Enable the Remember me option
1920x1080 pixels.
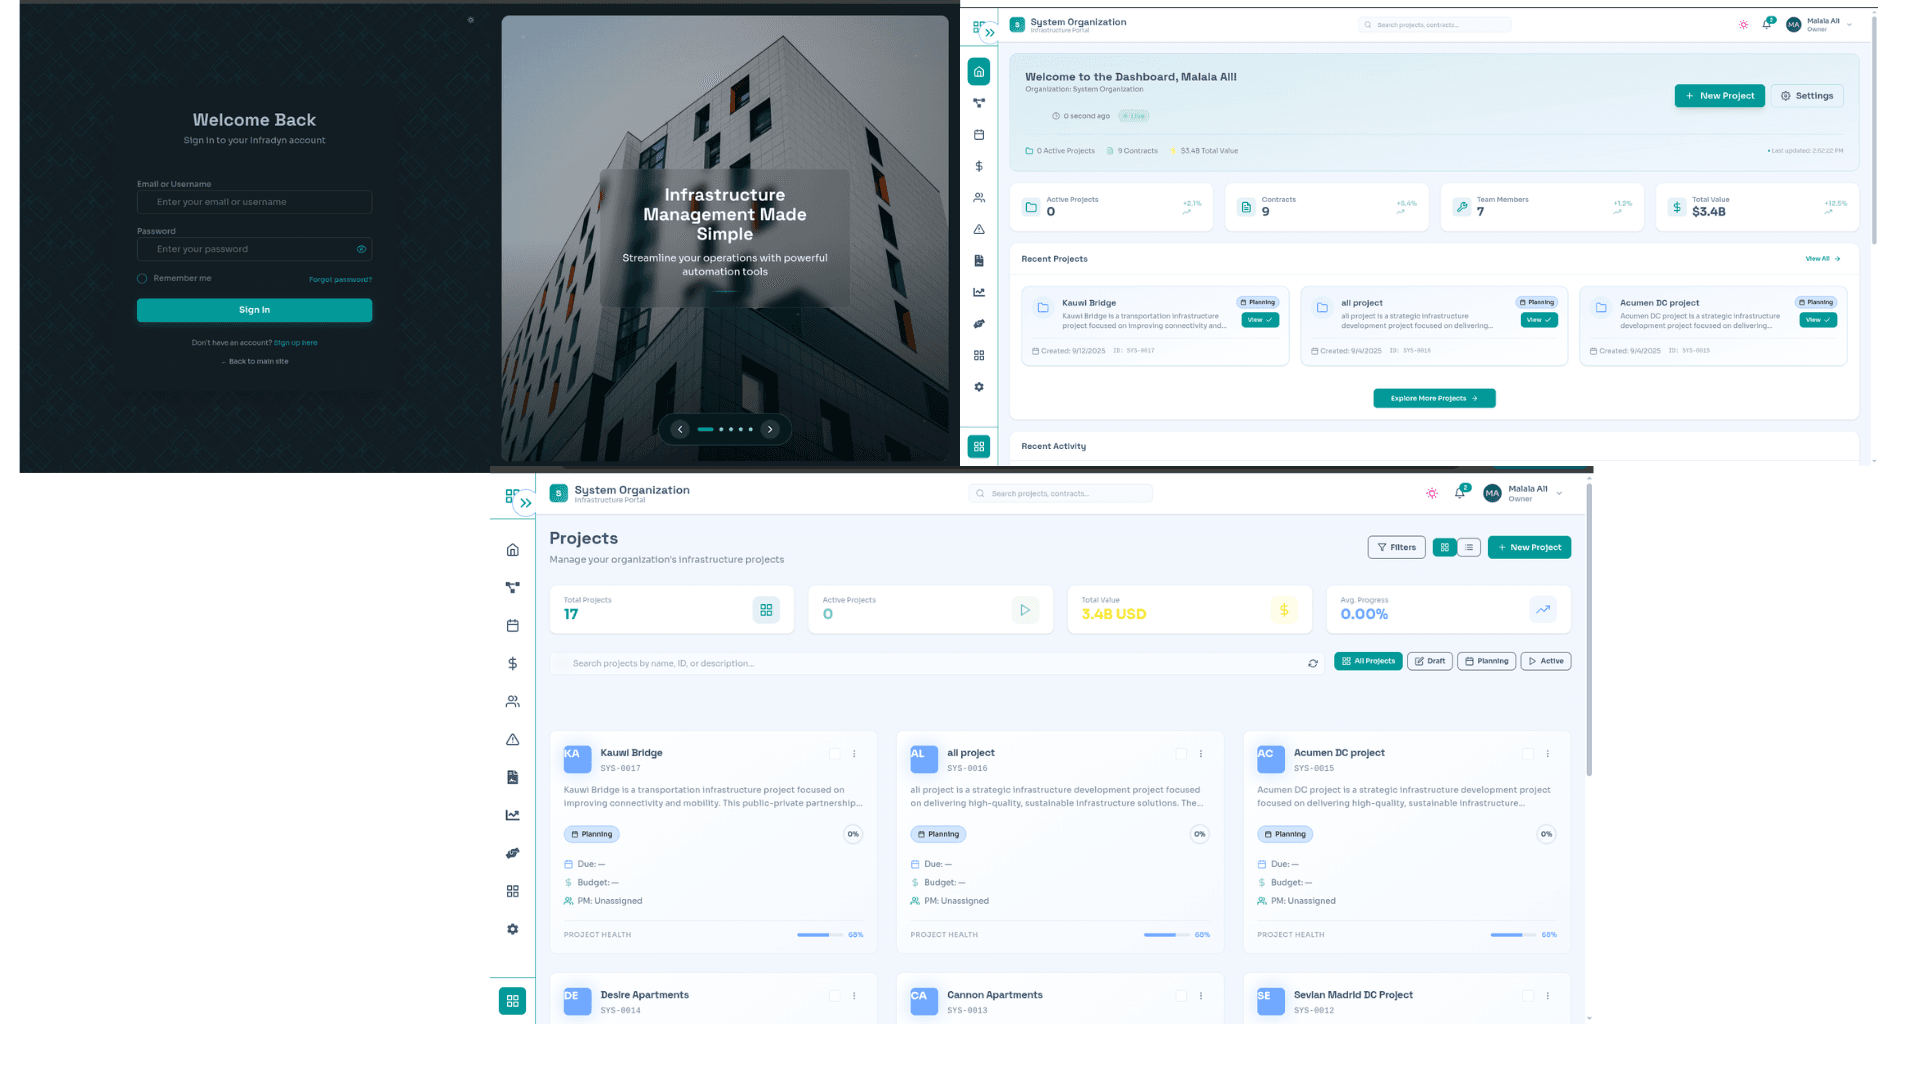click(x=142, y=278)
